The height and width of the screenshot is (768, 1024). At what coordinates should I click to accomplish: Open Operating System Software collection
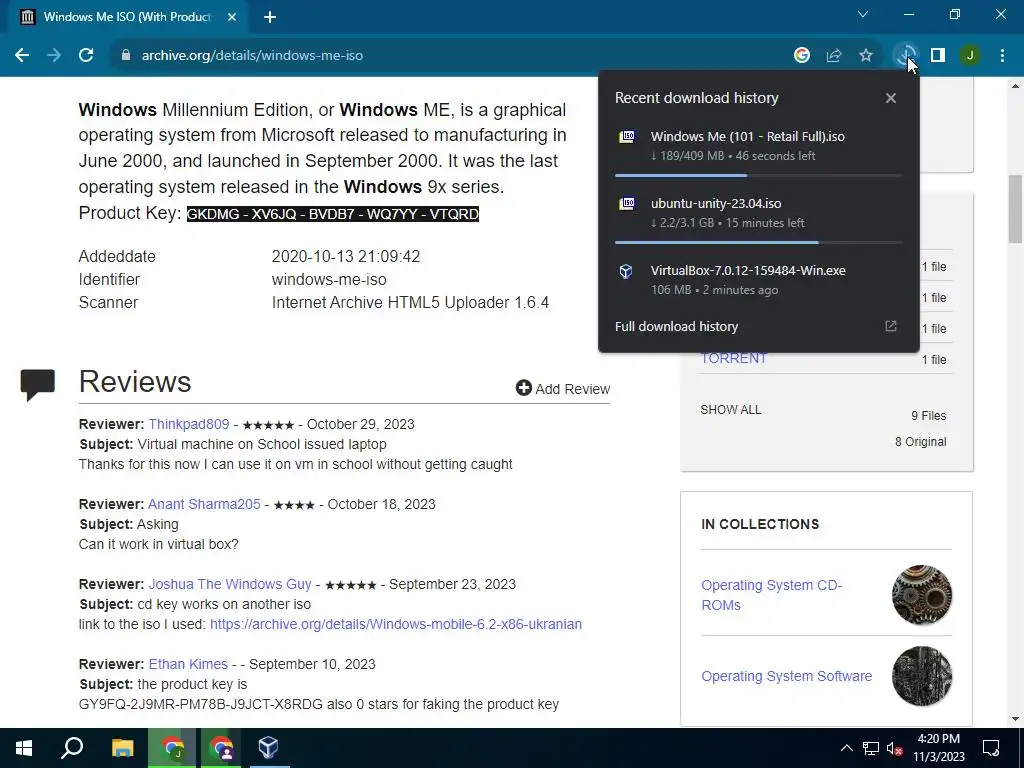[x=786, y=676]
